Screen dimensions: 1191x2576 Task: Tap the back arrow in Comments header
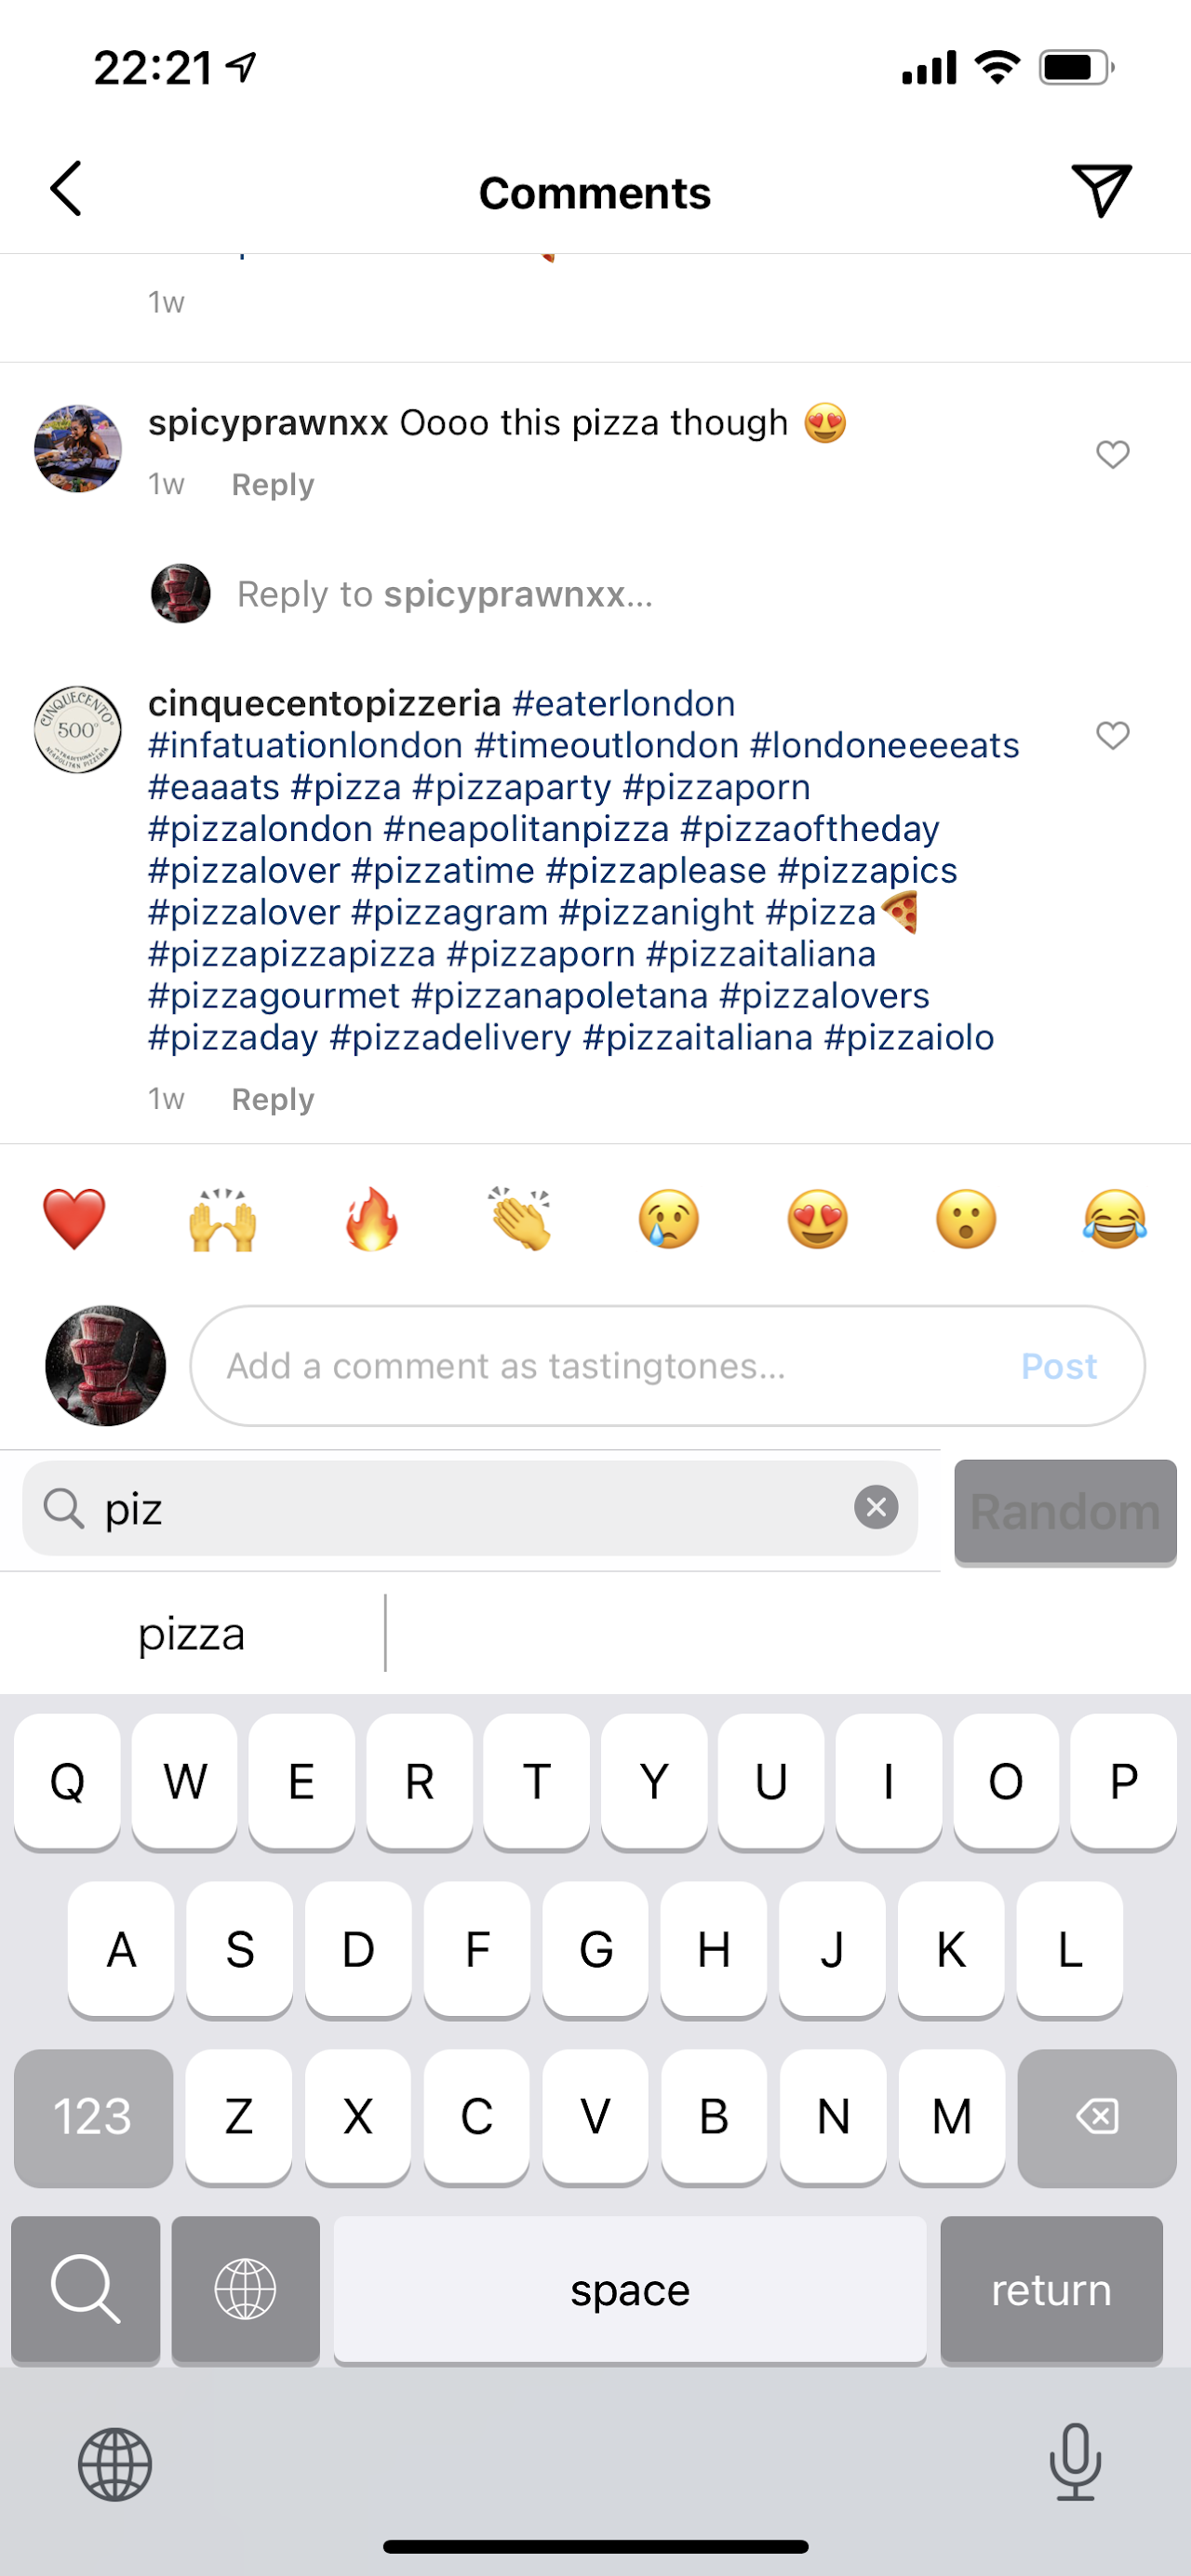(x=66, y=189)
